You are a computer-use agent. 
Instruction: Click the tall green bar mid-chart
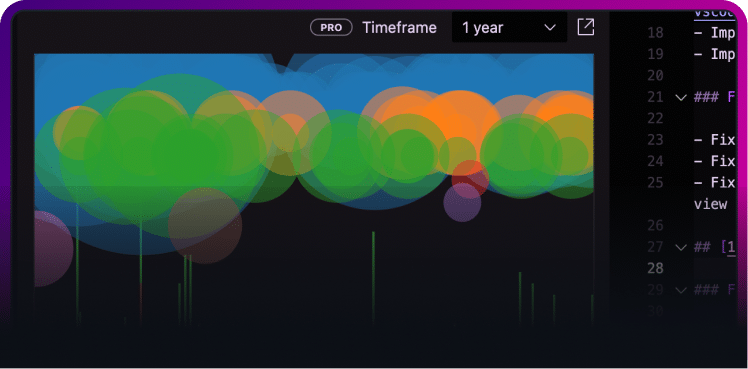(x=373, y=278)
